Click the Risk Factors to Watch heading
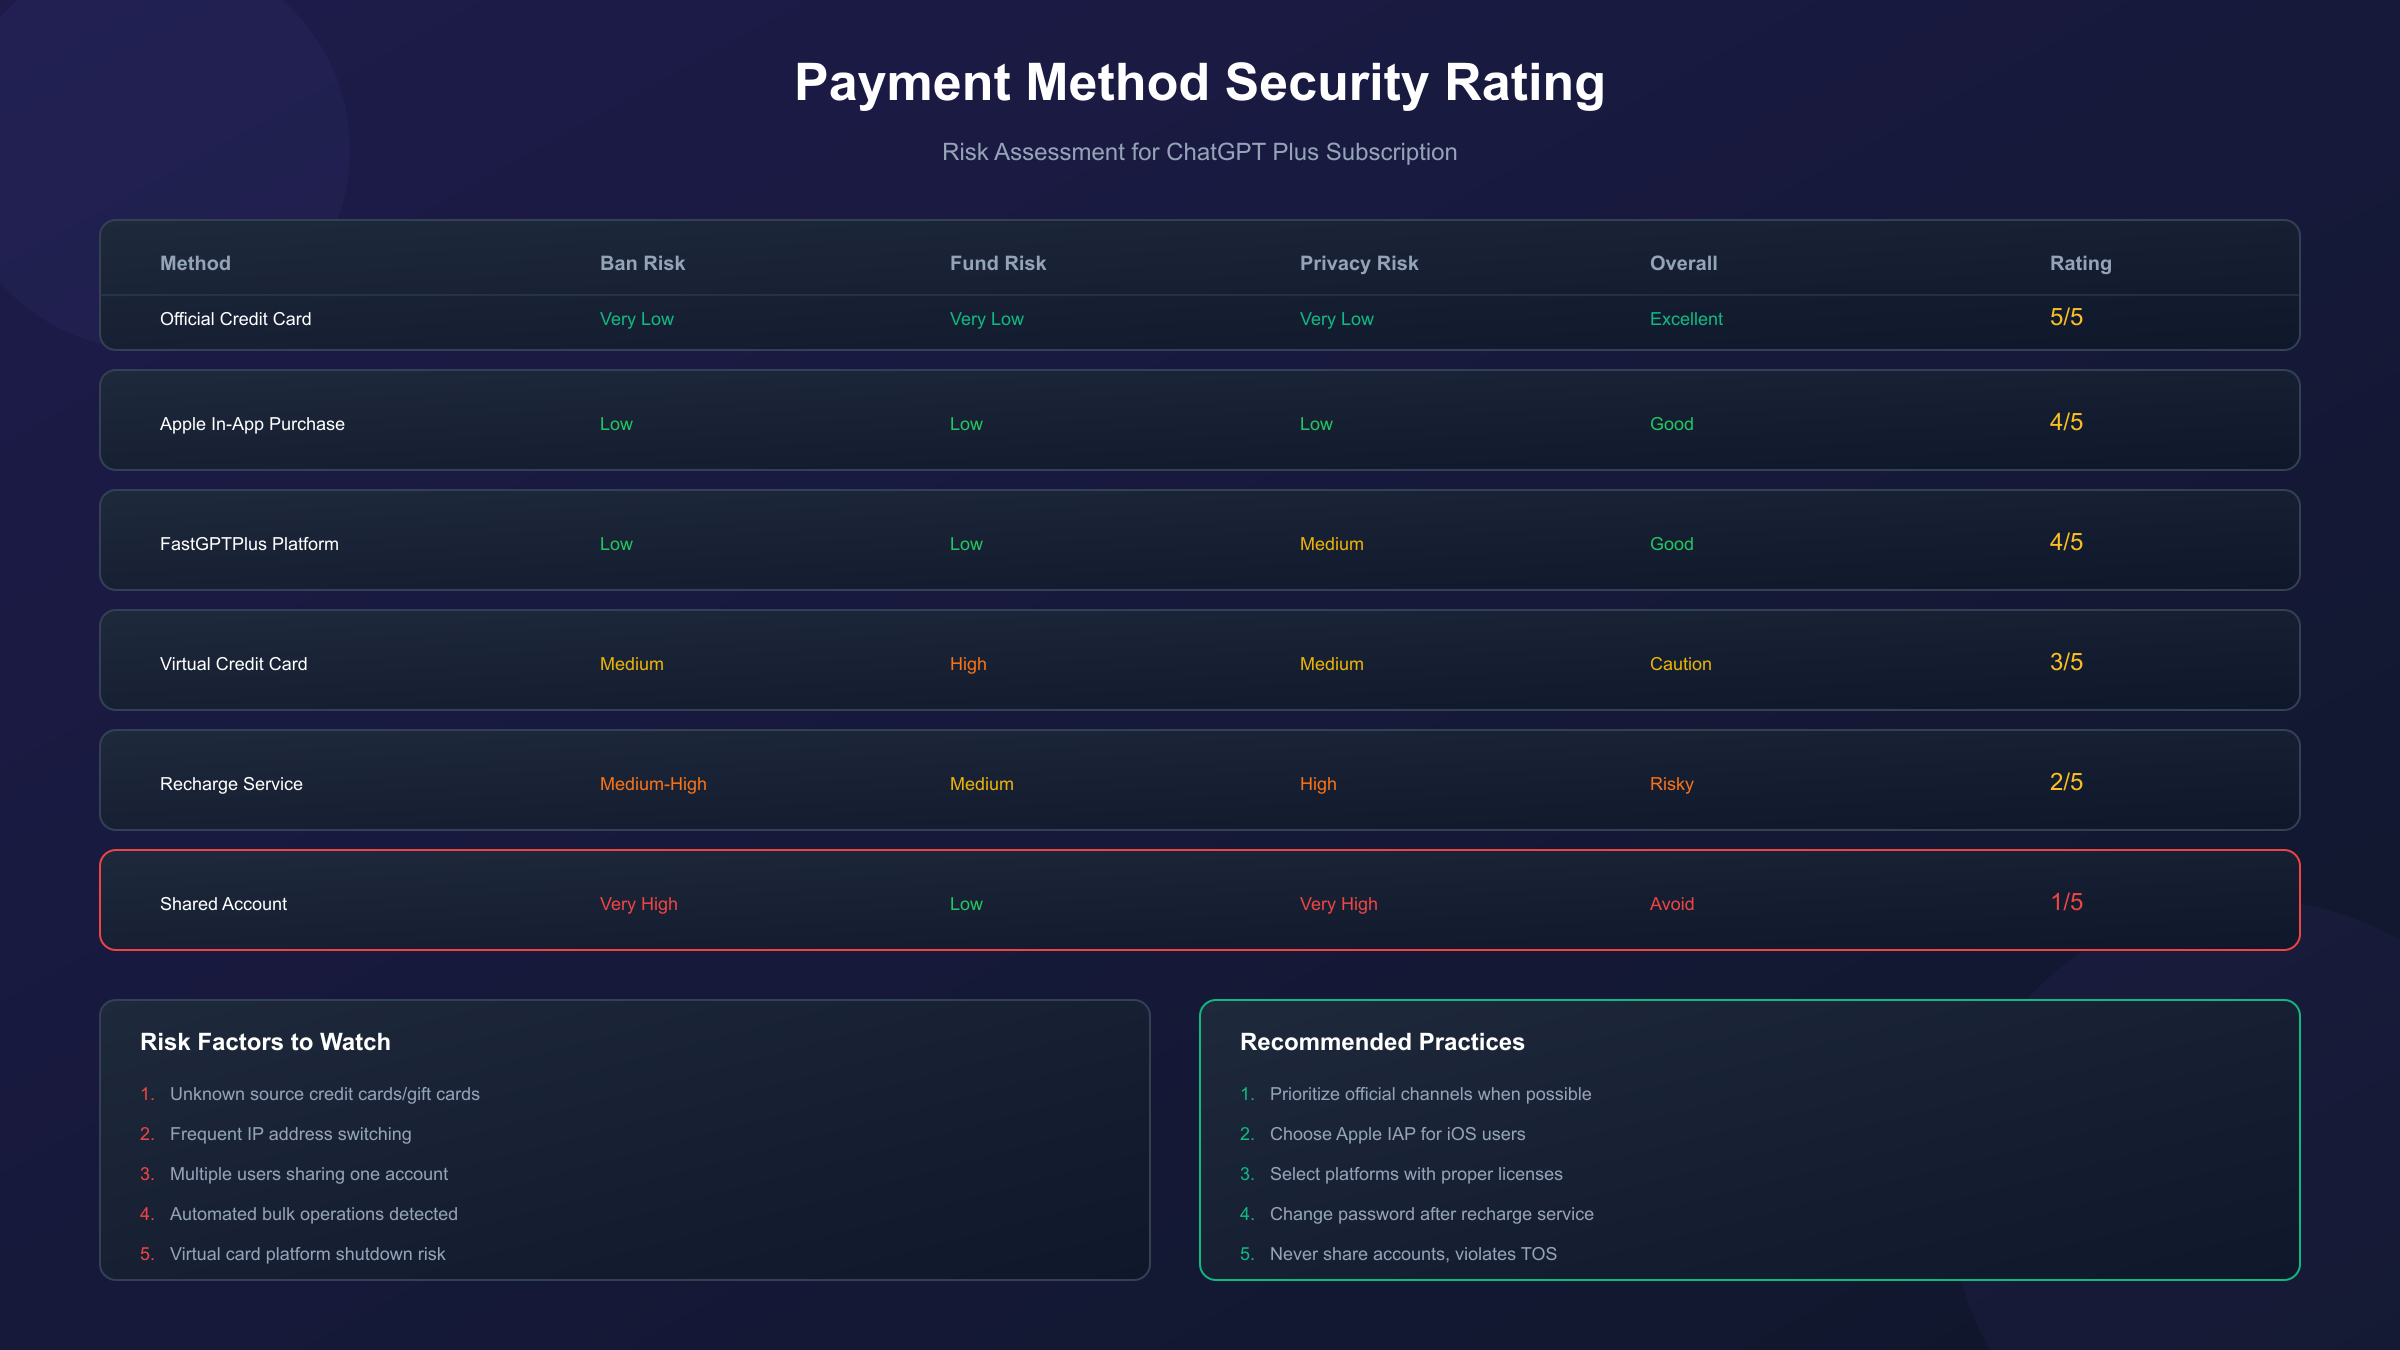This screenshot has height=1350, width=2400. pos(265,1042)
